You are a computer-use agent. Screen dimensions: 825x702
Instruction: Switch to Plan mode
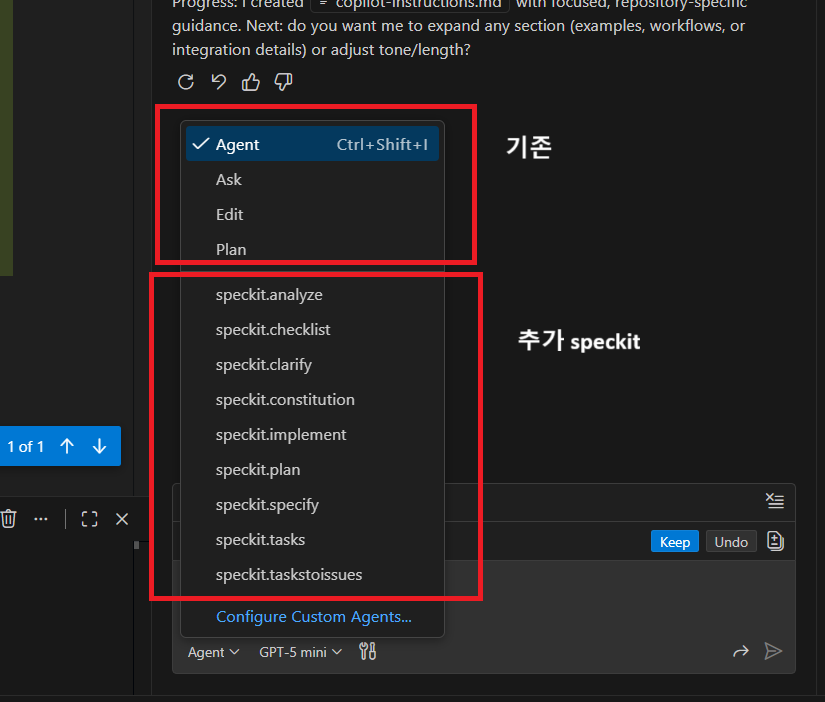(x=312, y=249)
